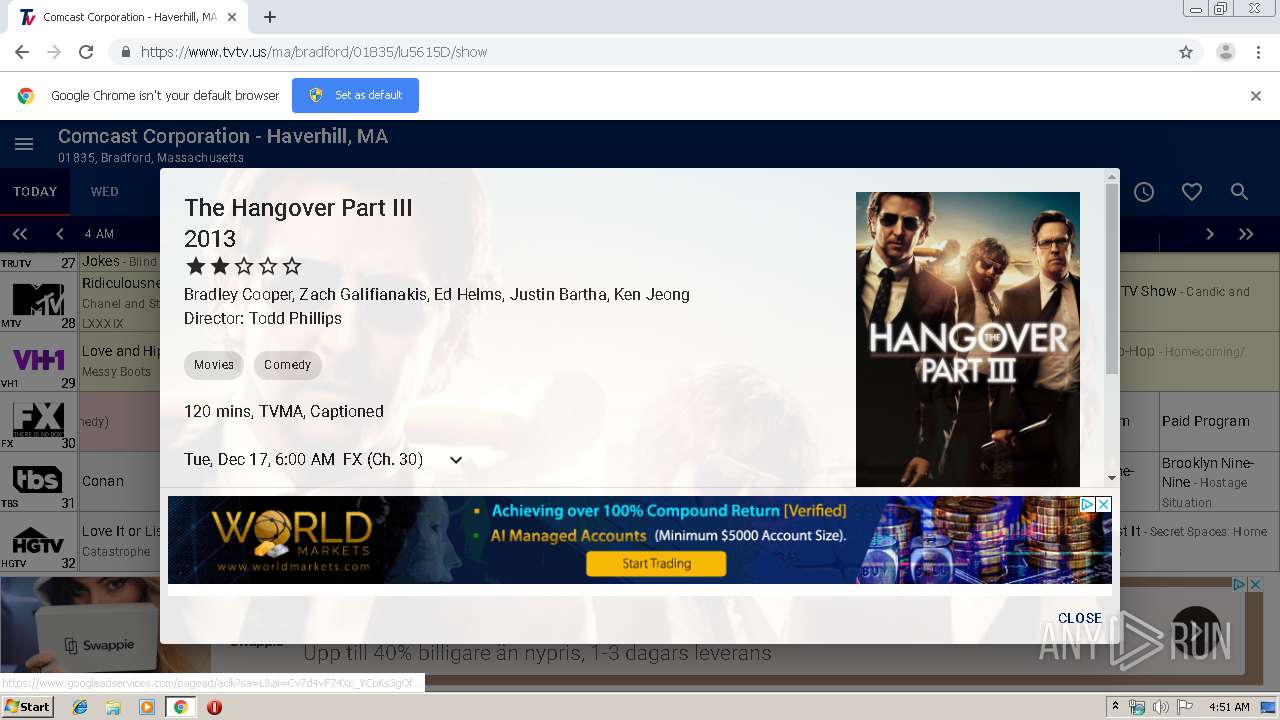Click the address bar URL

(x=314, y=52)
